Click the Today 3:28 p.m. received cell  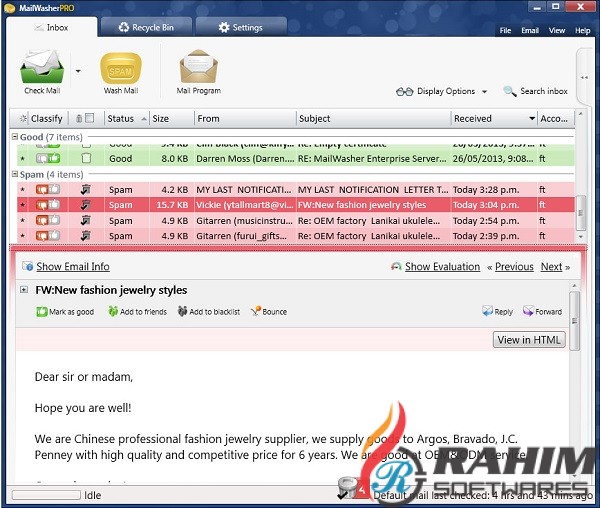click(486, 189)
